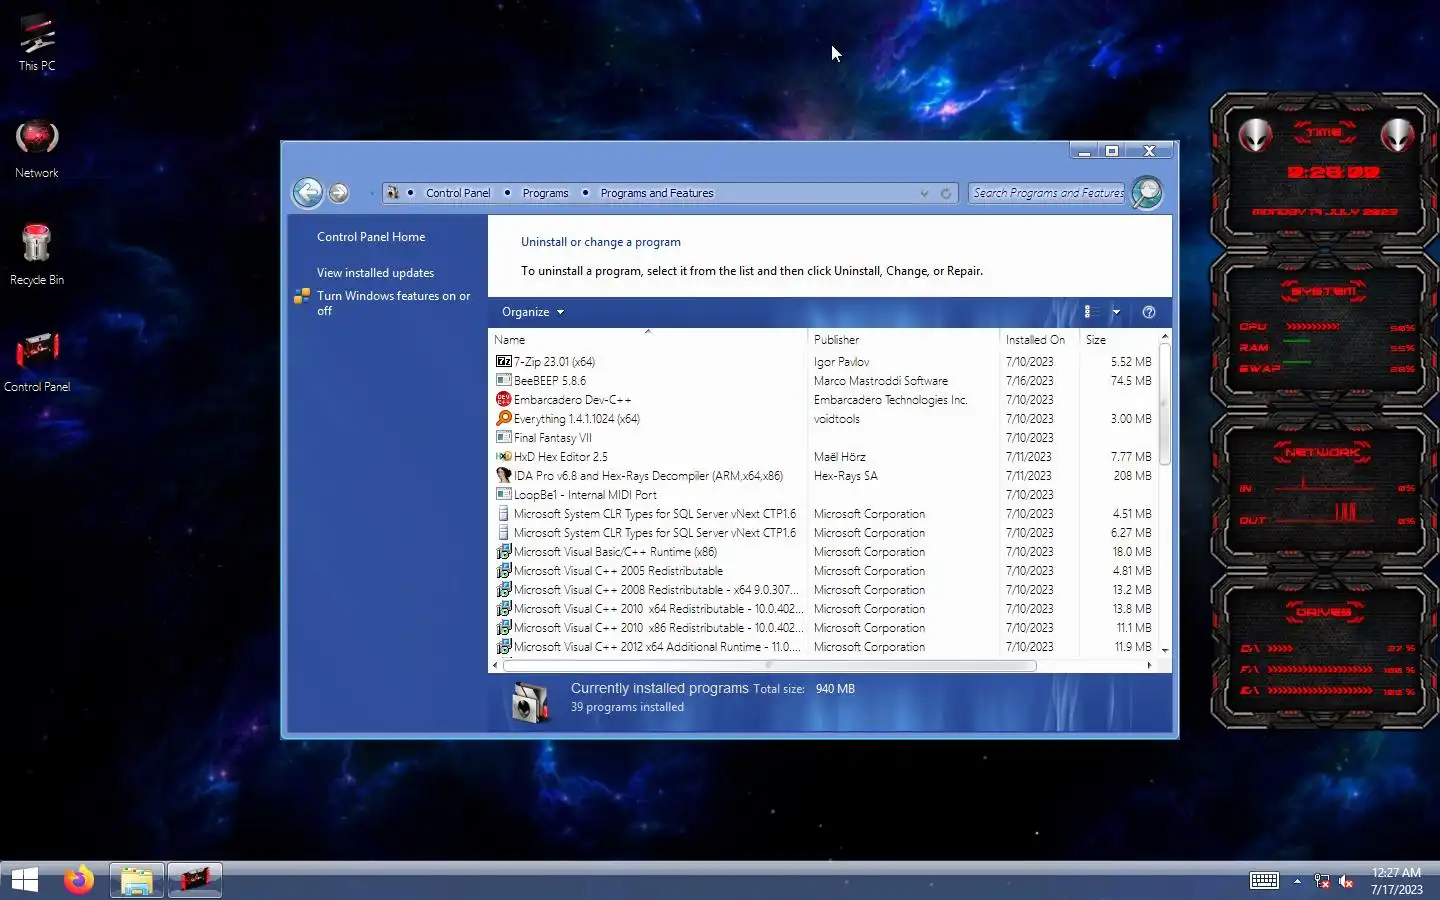
Task: Click the Programs and Features breadcrumb
Action: [657, 193]
